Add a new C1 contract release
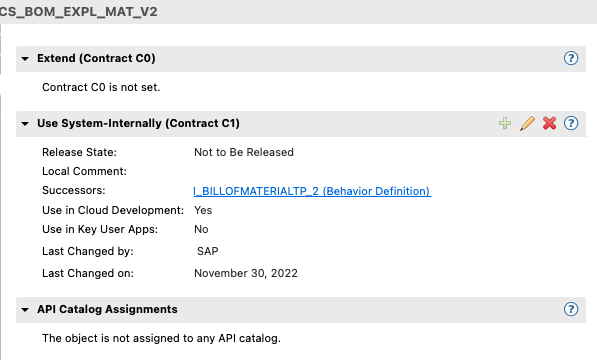Viewport: 597px width, 360px height. [505, 123]
